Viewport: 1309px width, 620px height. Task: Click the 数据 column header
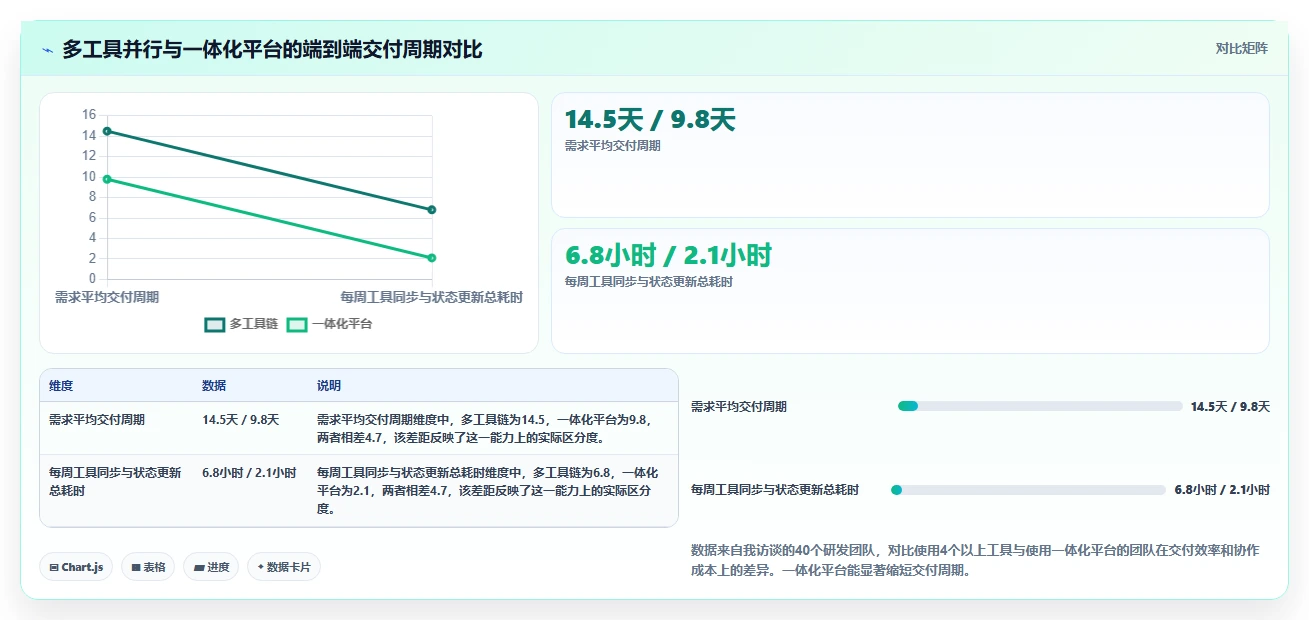[214, 386]
